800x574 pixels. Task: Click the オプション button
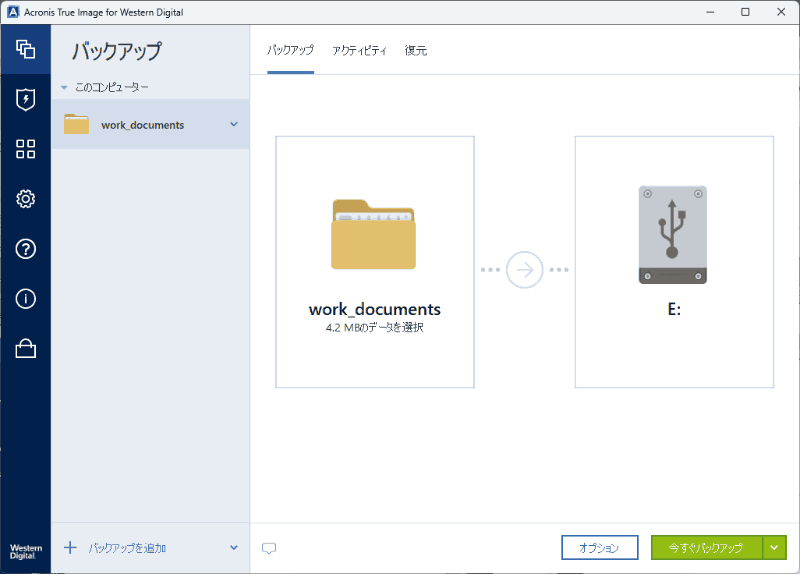point(599,547)
